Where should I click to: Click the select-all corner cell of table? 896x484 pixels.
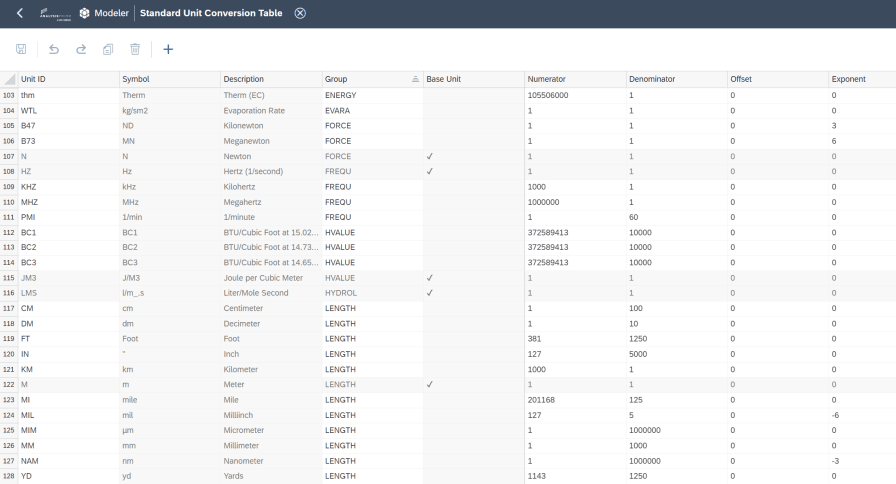(9, 79)
